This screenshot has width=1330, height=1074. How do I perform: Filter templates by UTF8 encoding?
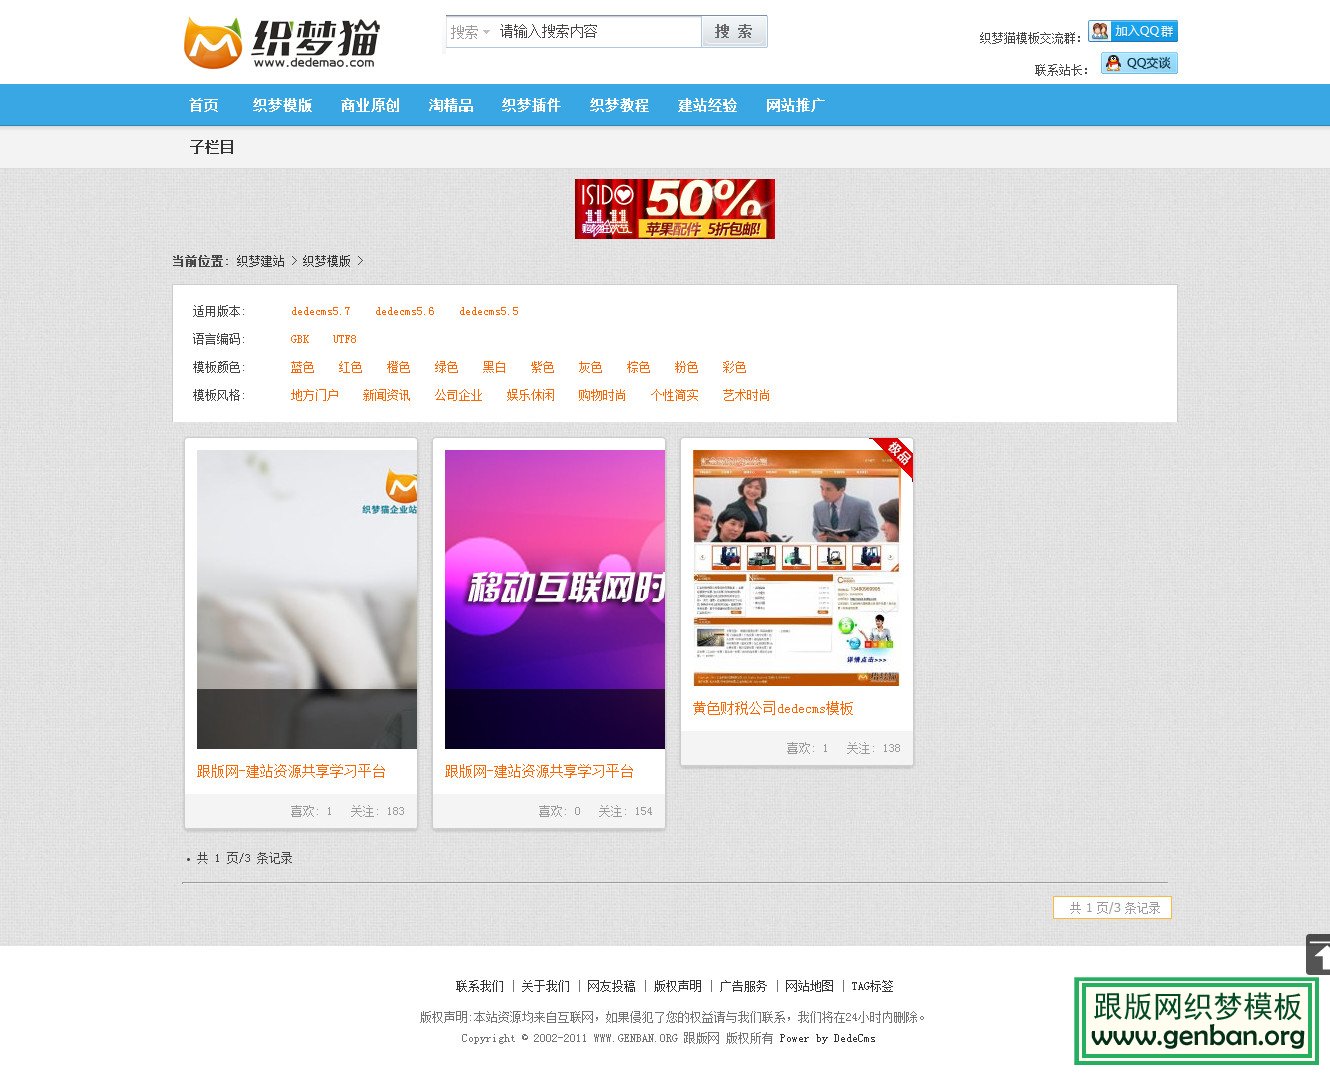click(x=344, y=339)
